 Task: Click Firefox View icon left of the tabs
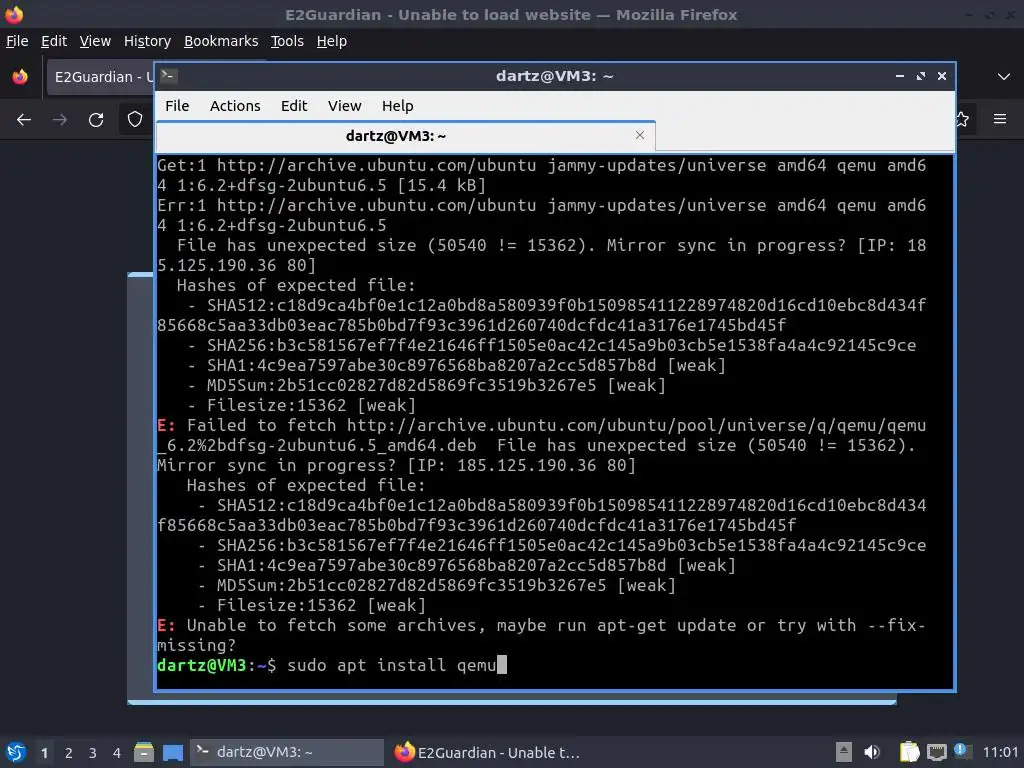pos(20,76)
